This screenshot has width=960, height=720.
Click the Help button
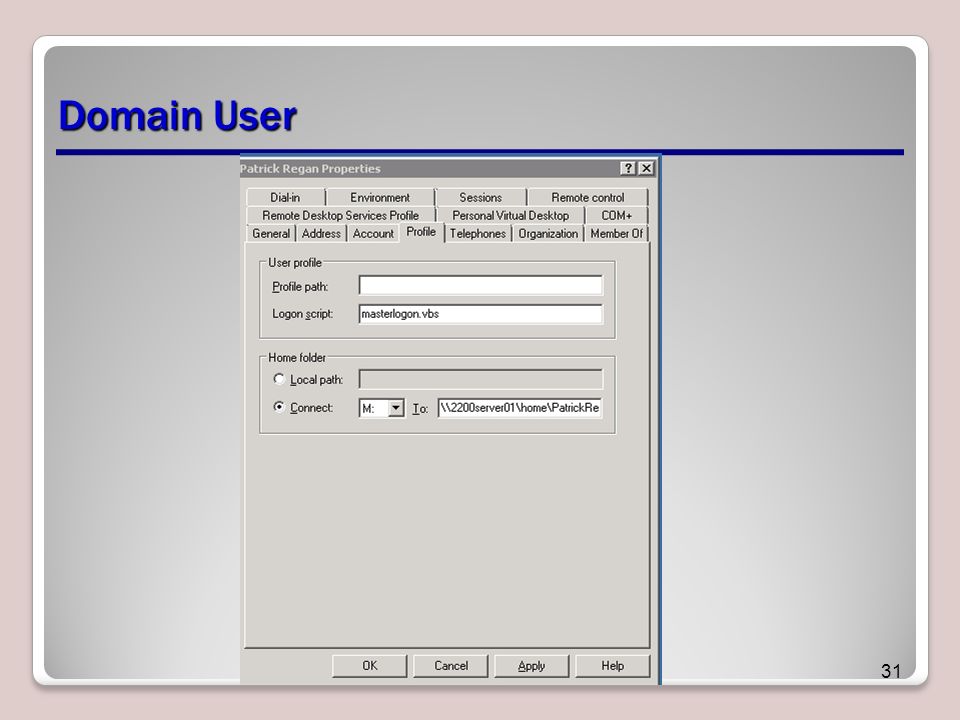[612, 666]
